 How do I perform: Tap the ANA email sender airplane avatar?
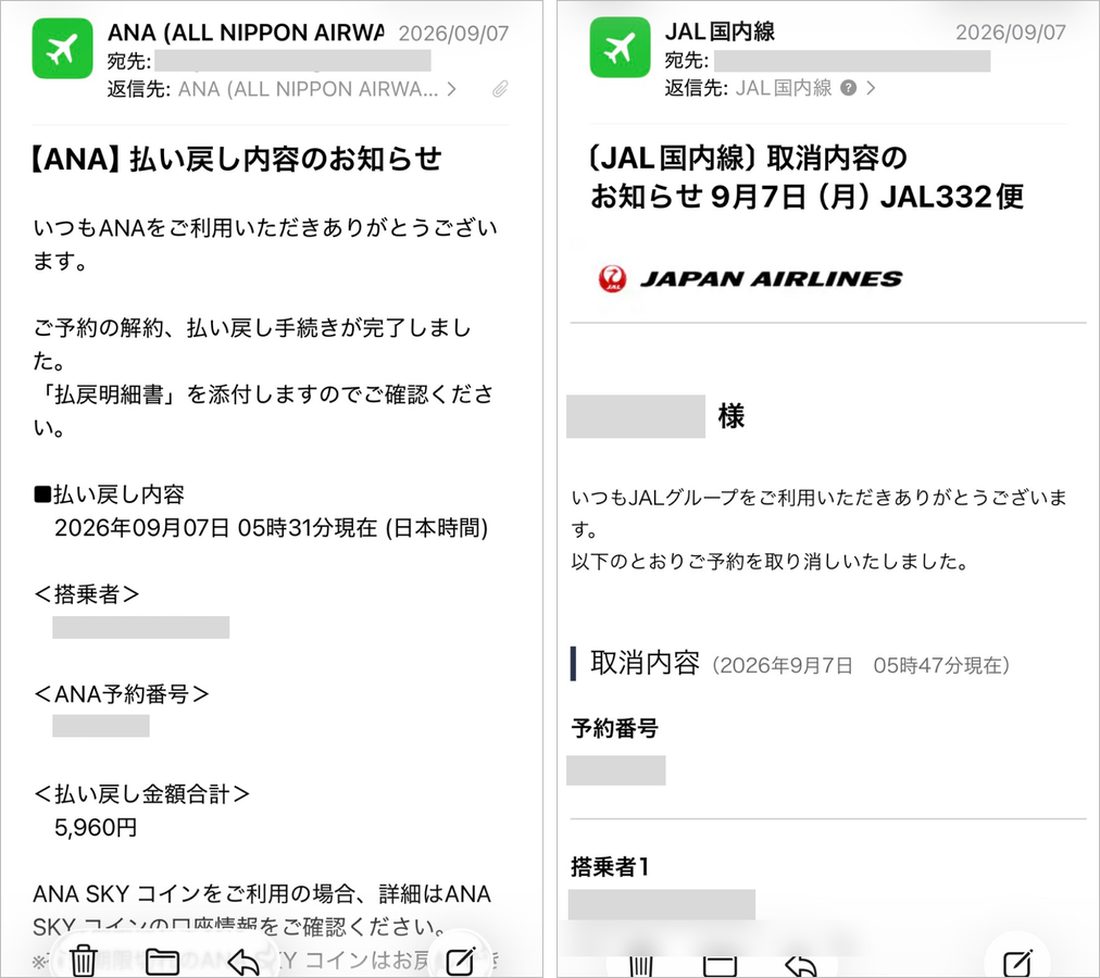click(62, 48)
